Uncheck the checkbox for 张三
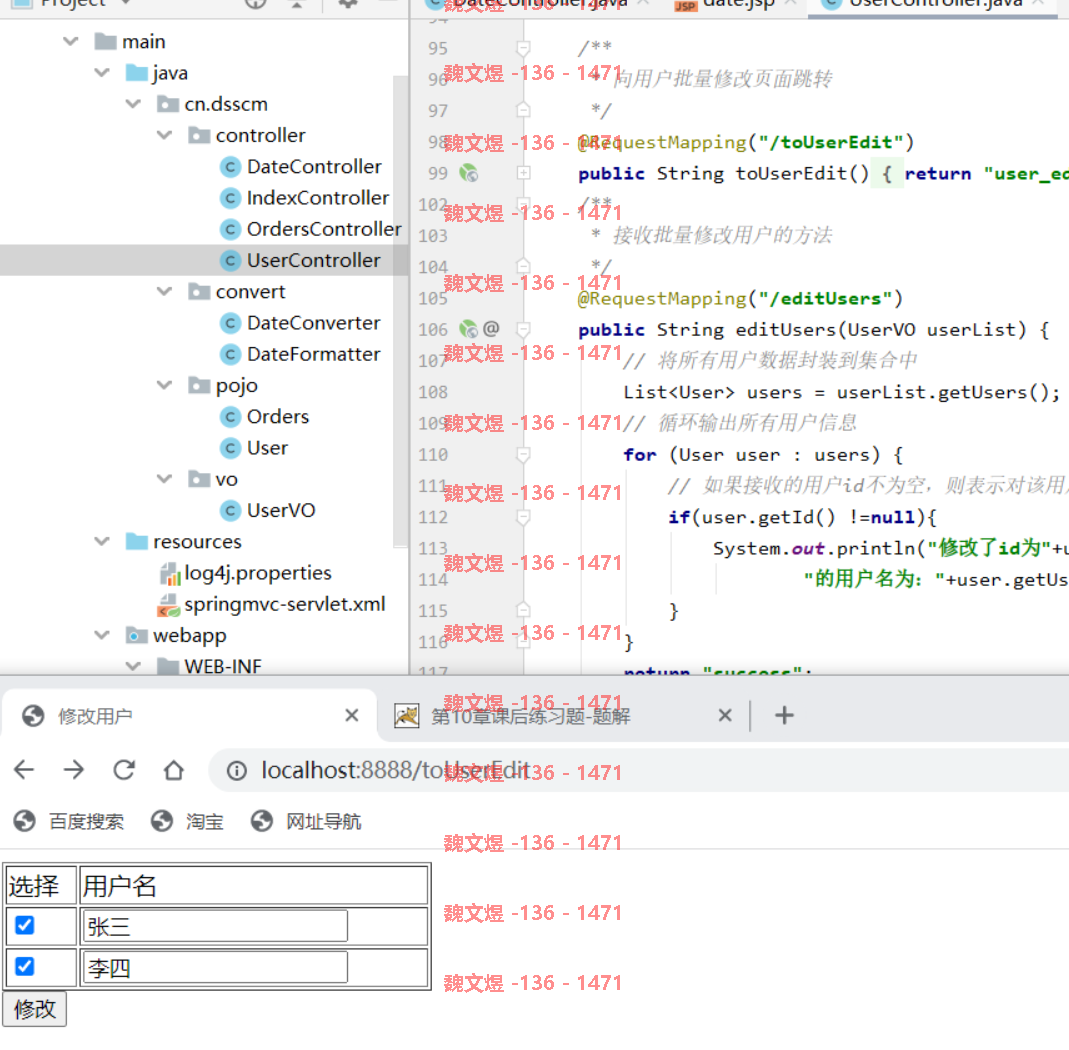This screenshot has width=1069, height=1050. pos(25,925)
